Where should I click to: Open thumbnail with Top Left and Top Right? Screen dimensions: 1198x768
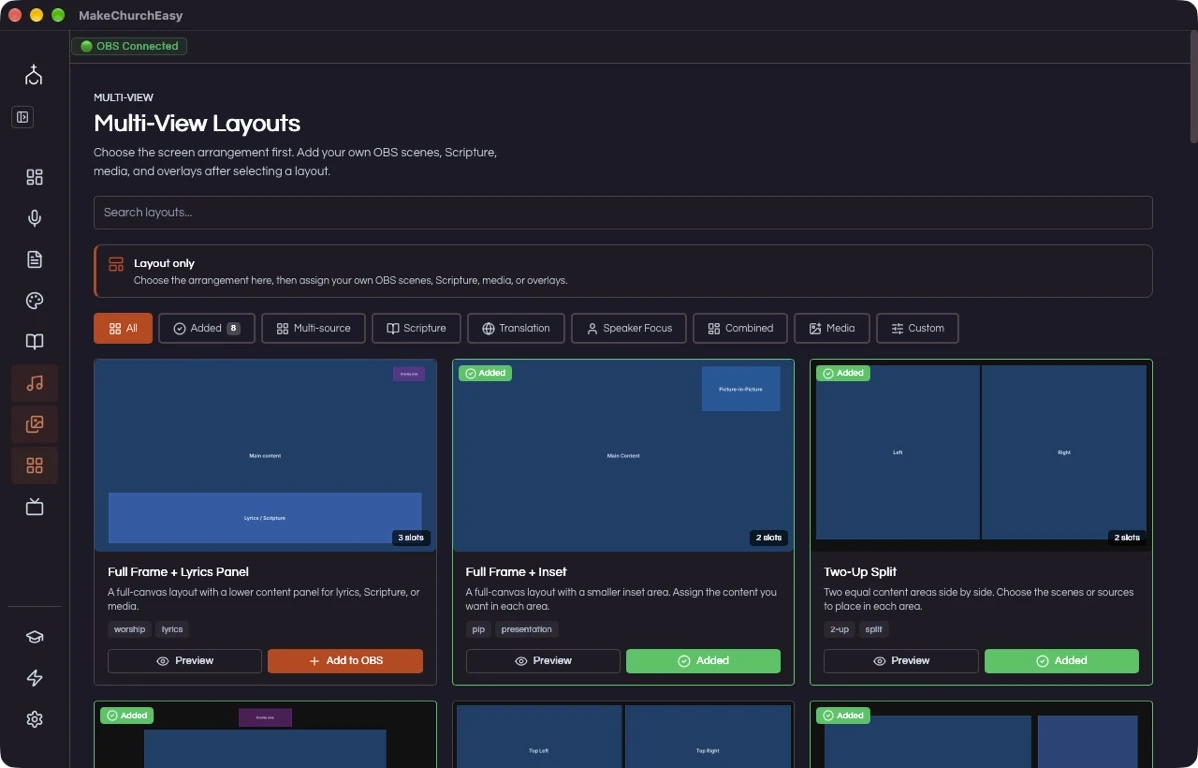623,735
